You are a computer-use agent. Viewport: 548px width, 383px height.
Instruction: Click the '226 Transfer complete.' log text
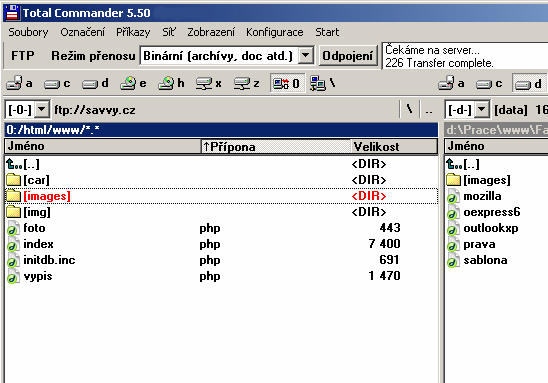[x=439, y=63]
